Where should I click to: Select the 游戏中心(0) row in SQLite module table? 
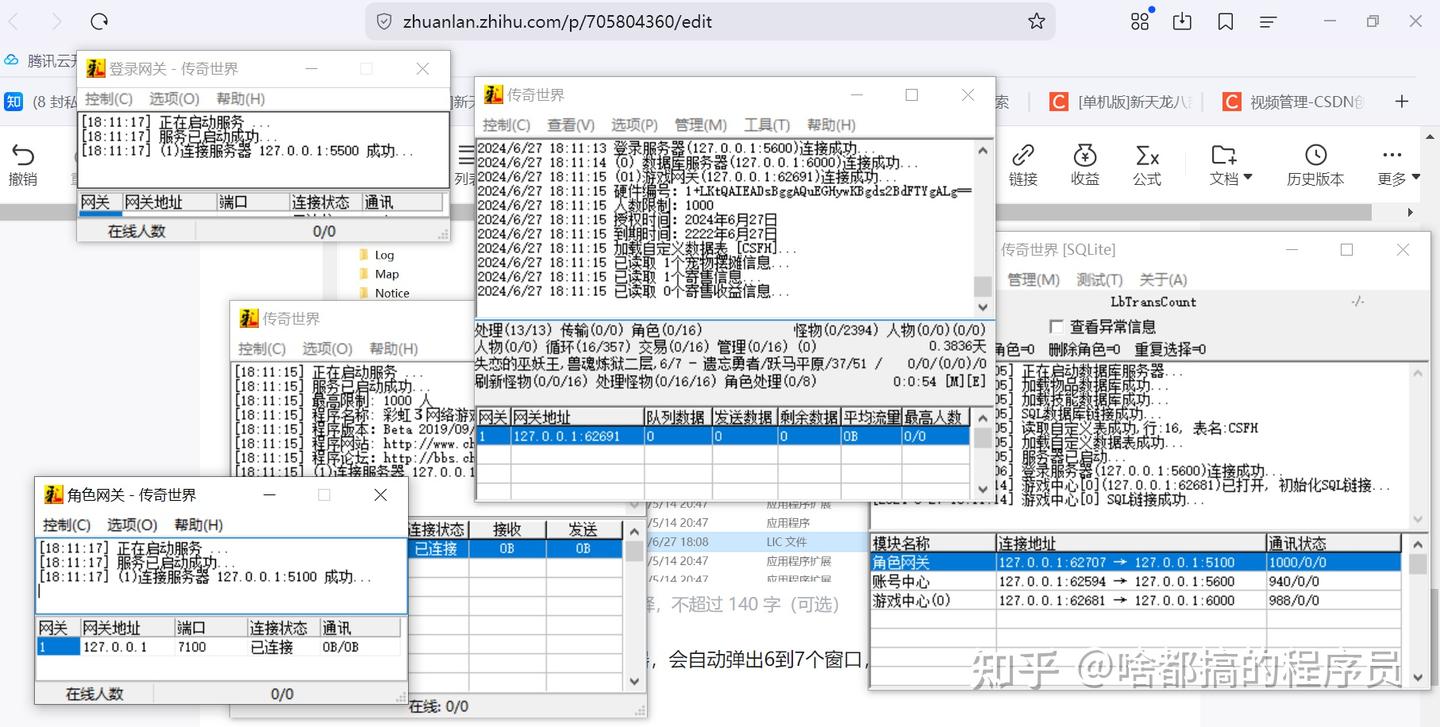1135,600
